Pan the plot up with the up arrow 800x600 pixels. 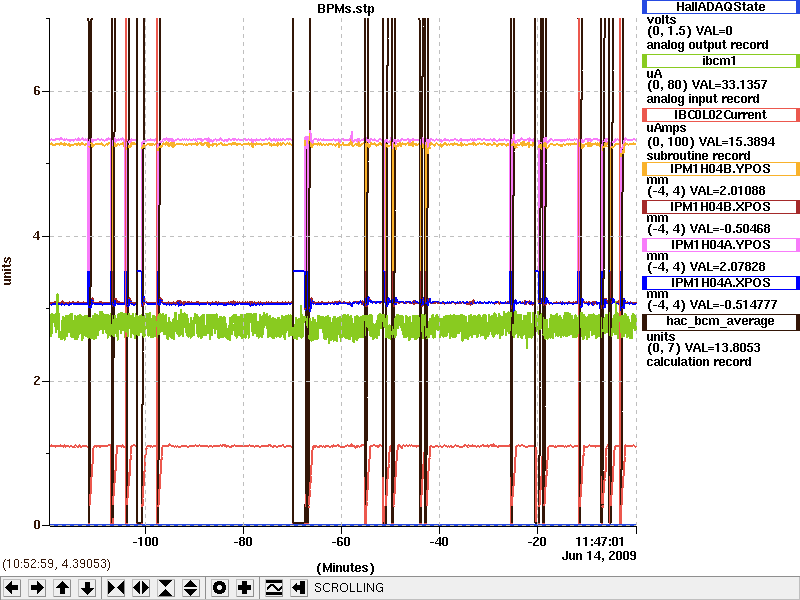(63, 588)
